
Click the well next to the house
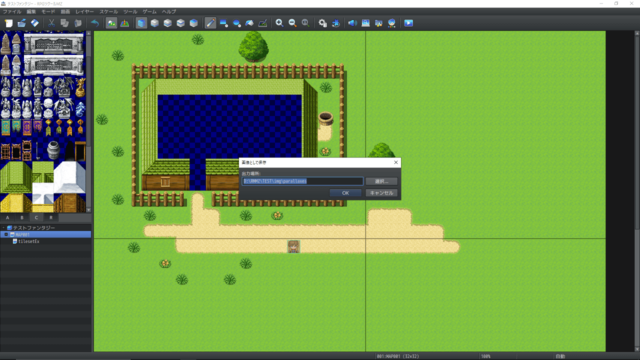click(326, 118)
